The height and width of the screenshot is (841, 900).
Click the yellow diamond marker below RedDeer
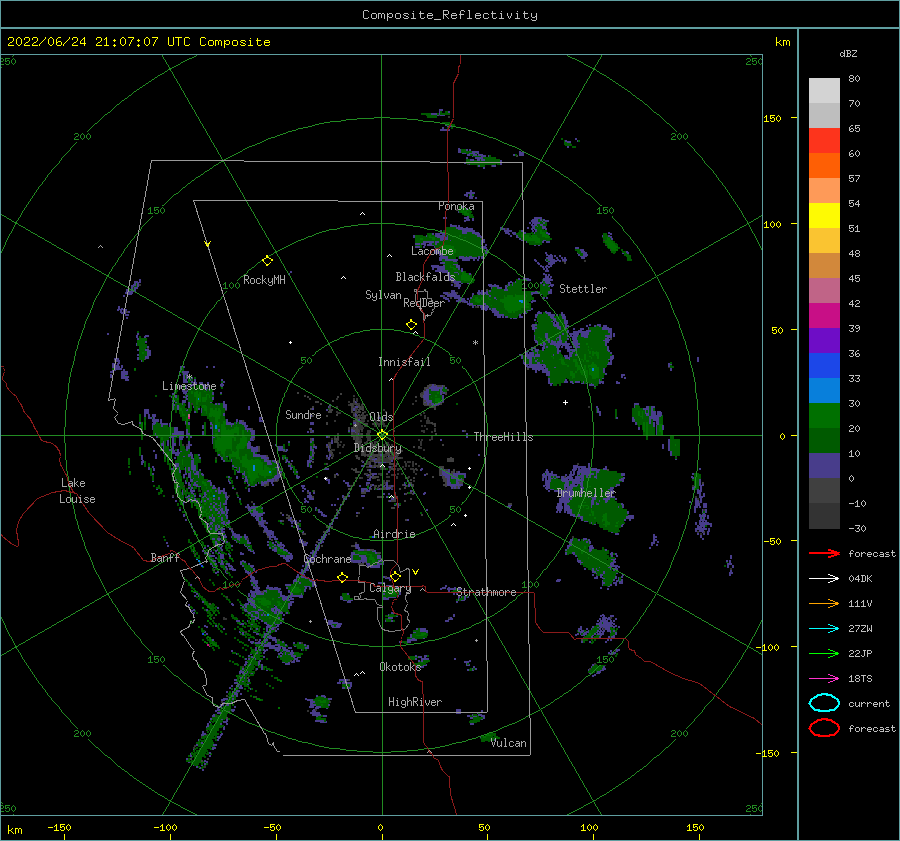click(x=411, y=325)
